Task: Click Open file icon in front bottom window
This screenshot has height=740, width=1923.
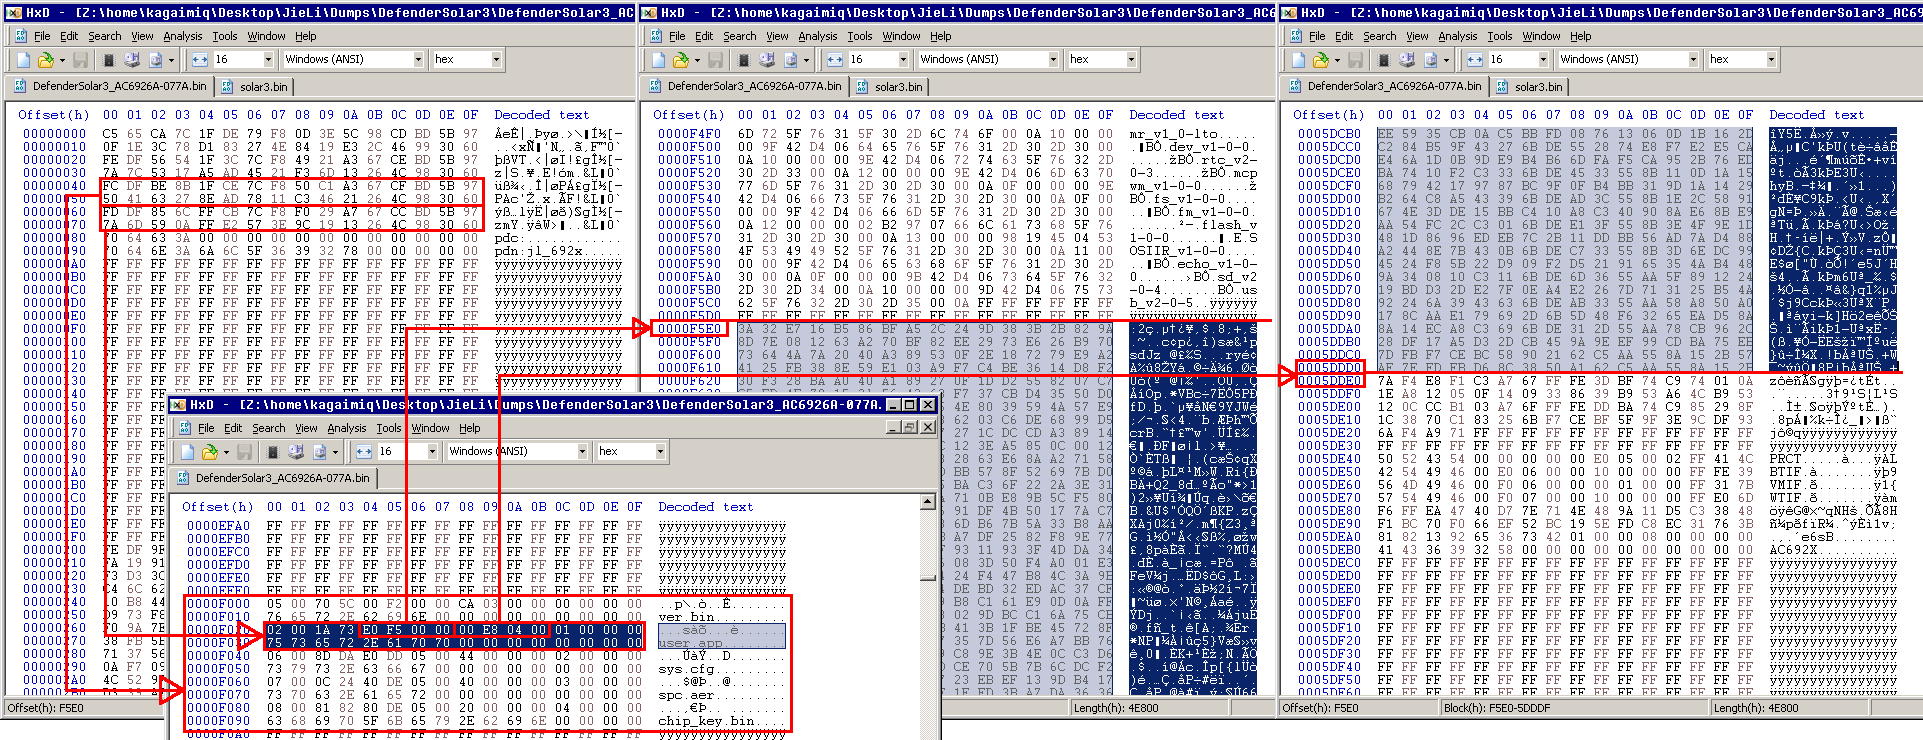Action: click(208, 452)
